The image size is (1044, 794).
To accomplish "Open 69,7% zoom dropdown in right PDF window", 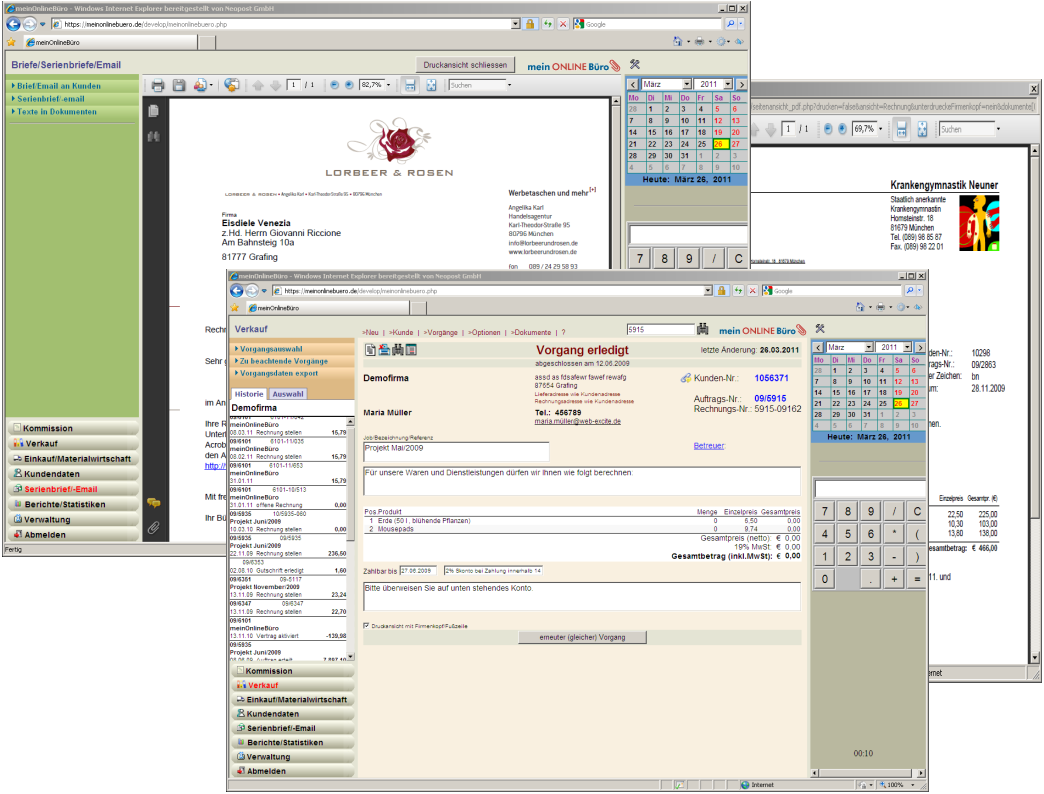I will 880,129.
